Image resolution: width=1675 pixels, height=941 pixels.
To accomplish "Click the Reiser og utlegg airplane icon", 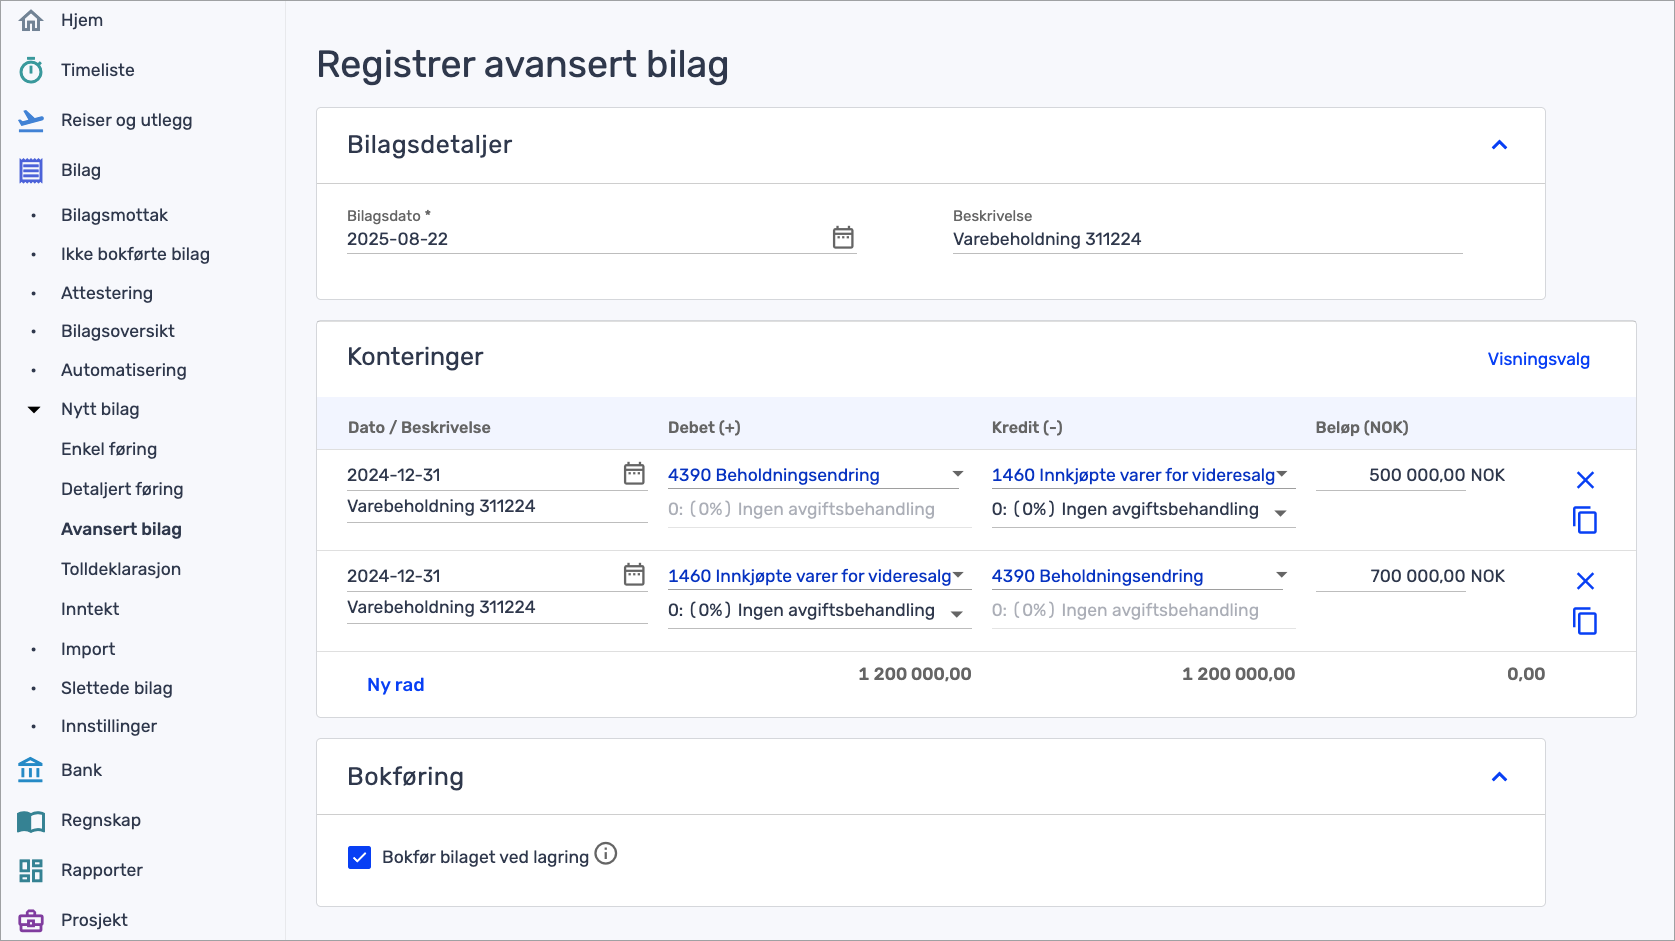I will pos(30,119).
